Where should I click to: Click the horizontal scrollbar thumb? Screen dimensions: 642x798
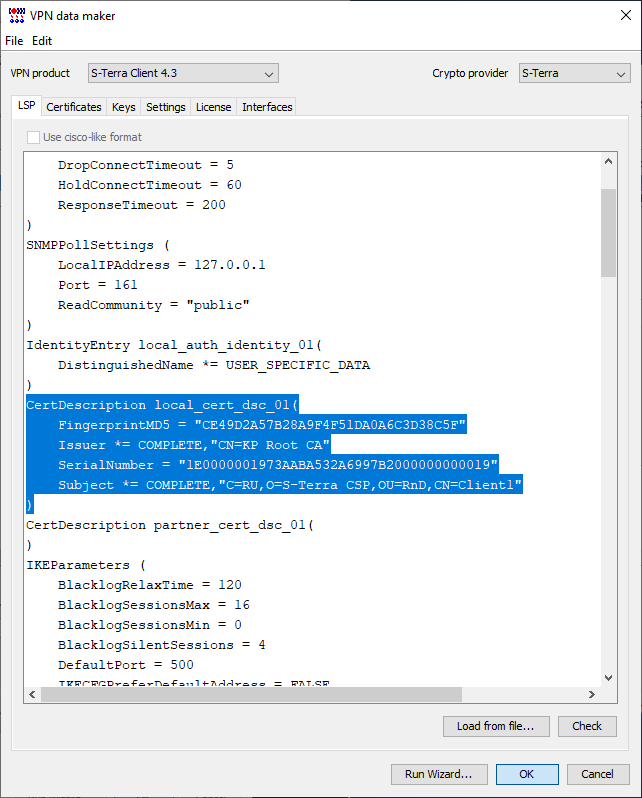point(252,694)
